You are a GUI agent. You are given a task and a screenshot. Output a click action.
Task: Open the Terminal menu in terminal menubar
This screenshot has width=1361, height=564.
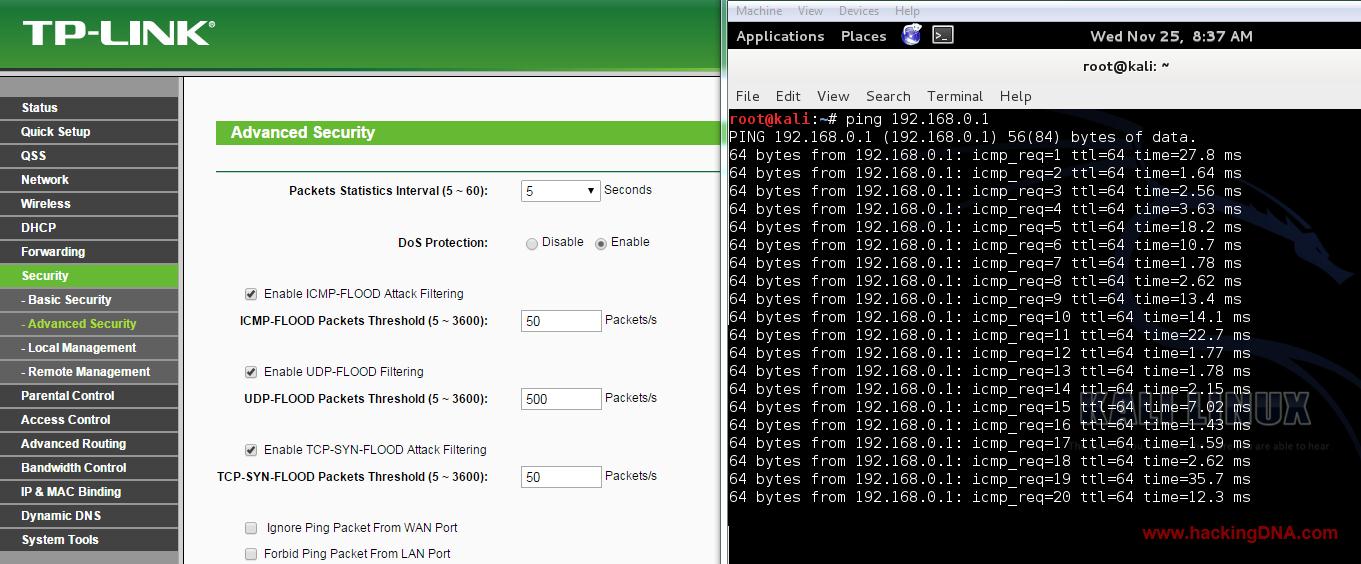(955, 96)
